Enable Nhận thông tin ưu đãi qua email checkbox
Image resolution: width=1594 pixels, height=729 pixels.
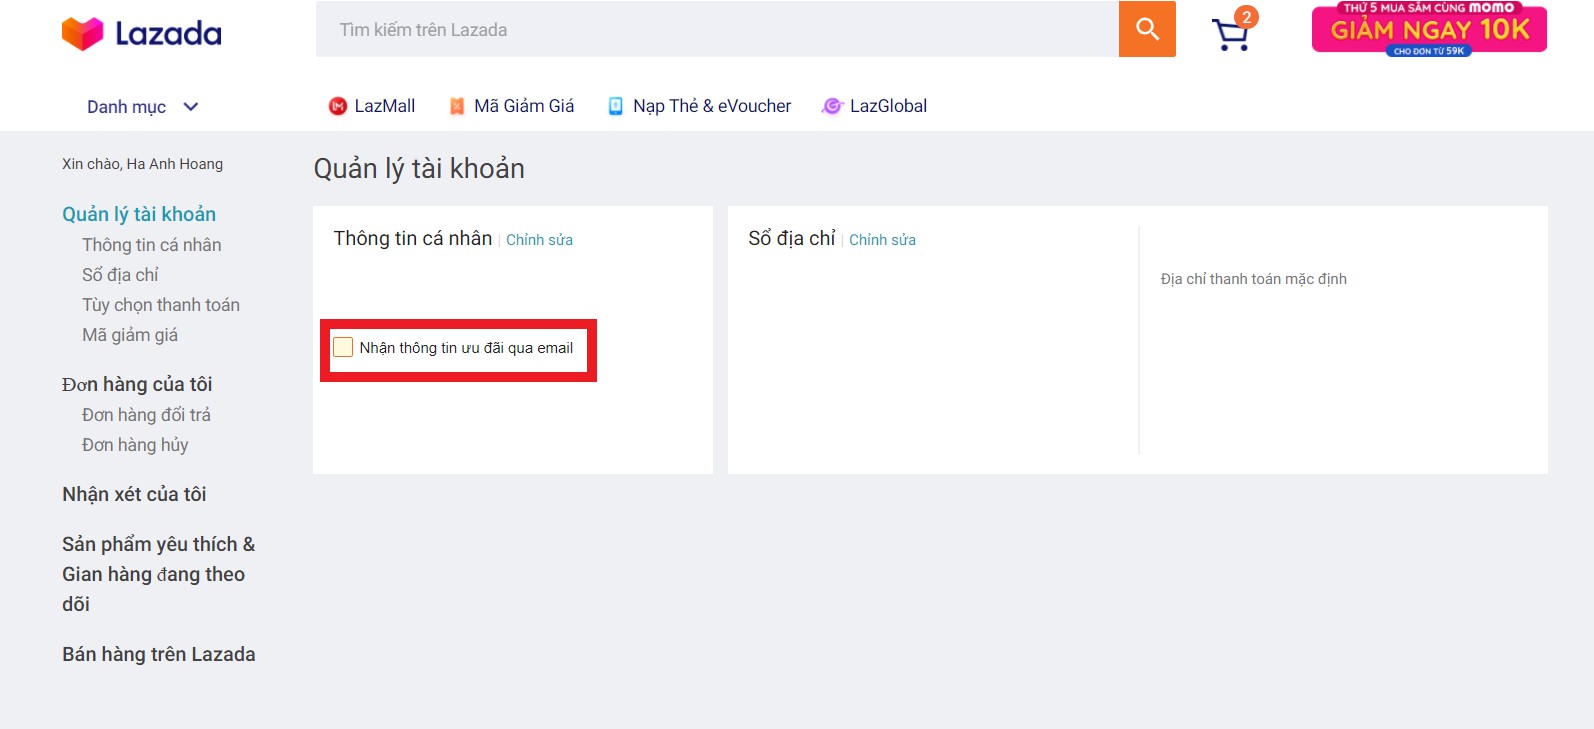343,347
